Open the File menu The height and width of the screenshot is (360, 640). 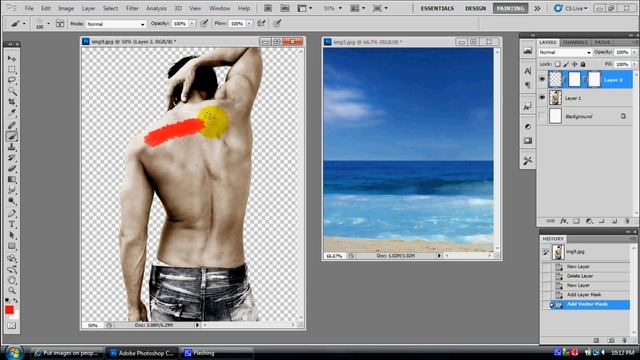click(29, 8)
